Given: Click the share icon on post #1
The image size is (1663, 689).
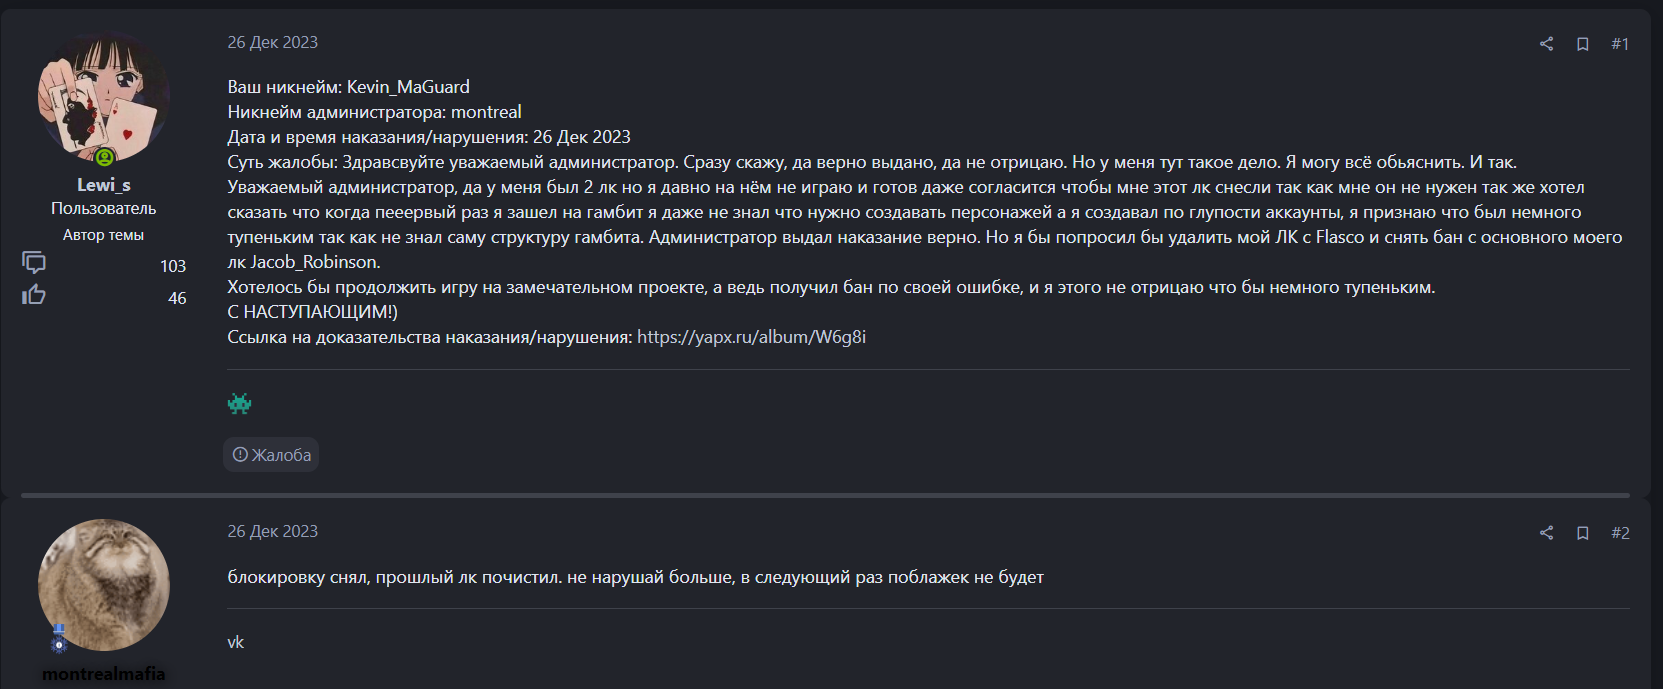Looking at the screenshot, I should point(1546,44).
